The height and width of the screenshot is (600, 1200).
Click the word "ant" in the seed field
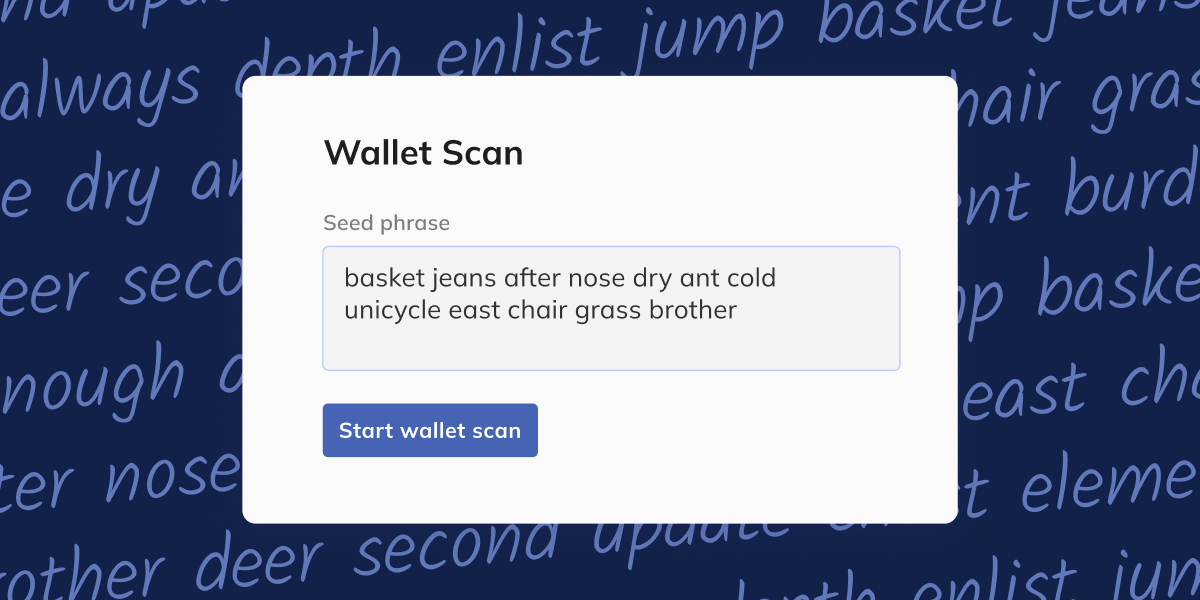coord(700,277)
